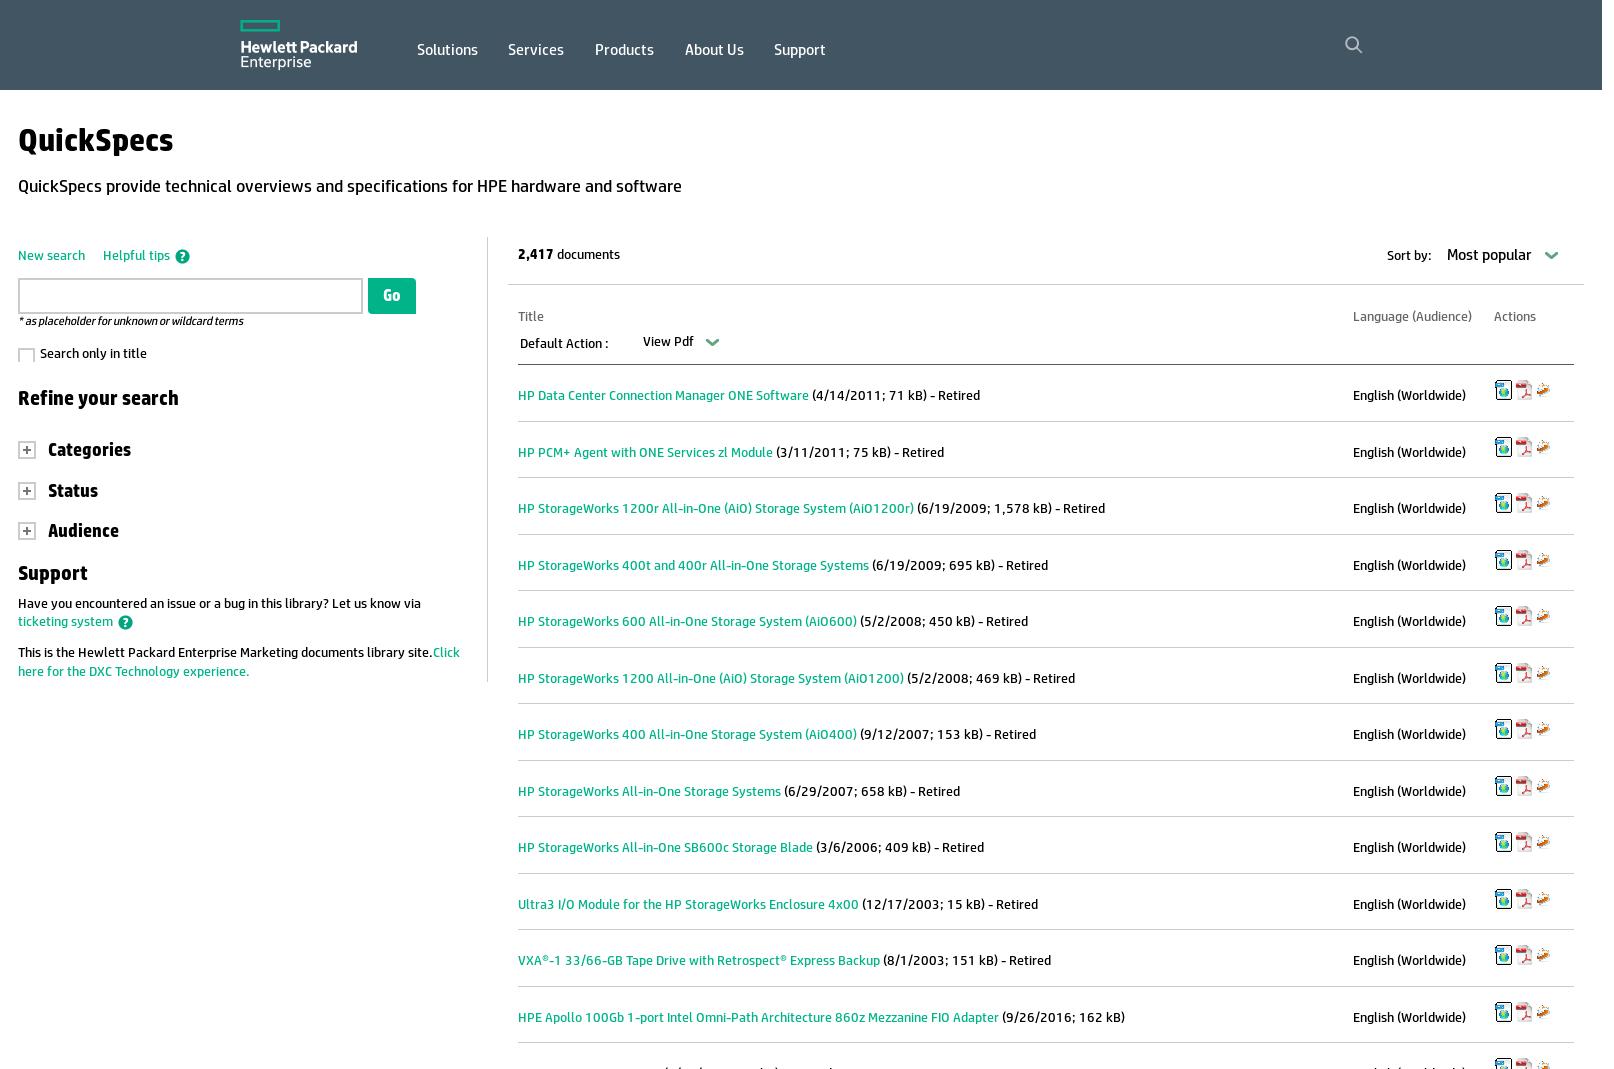
Task: Click orange action icon for HP Data Center Connection Manager
Action: click(1543, 390)
